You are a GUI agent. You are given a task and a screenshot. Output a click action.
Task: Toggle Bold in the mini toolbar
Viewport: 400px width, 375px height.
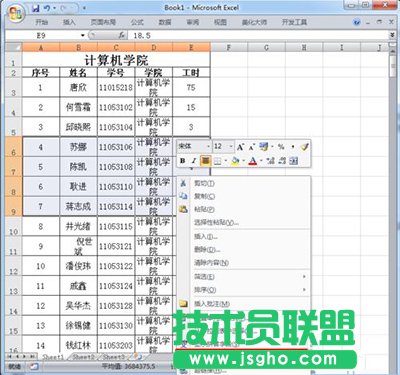(x=182, y=161)
